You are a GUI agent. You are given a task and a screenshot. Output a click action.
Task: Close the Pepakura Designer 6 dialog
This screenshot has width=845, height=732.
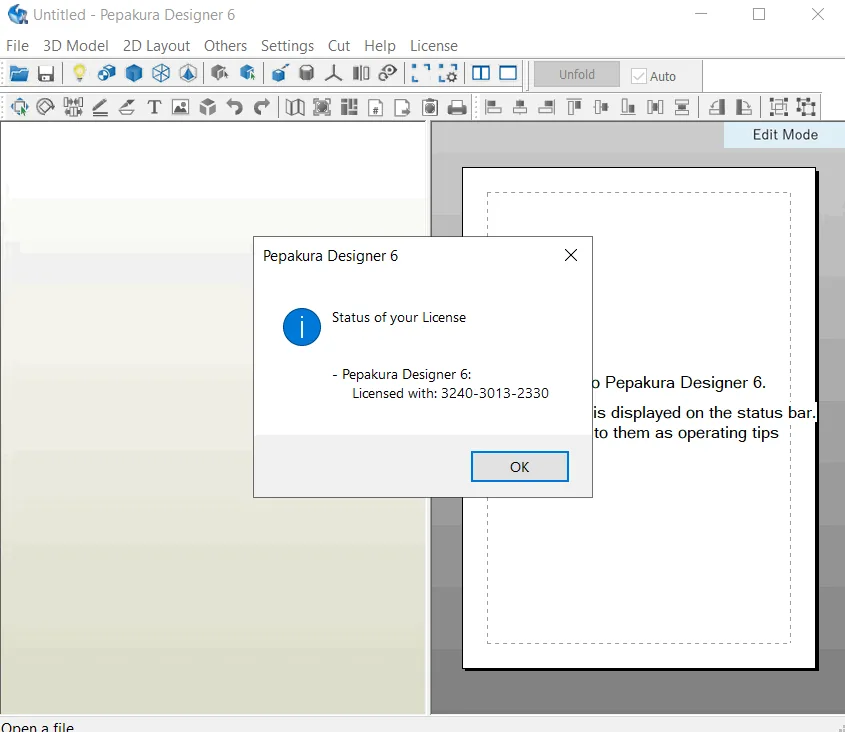pyautogui.click(x=571, y=255)
